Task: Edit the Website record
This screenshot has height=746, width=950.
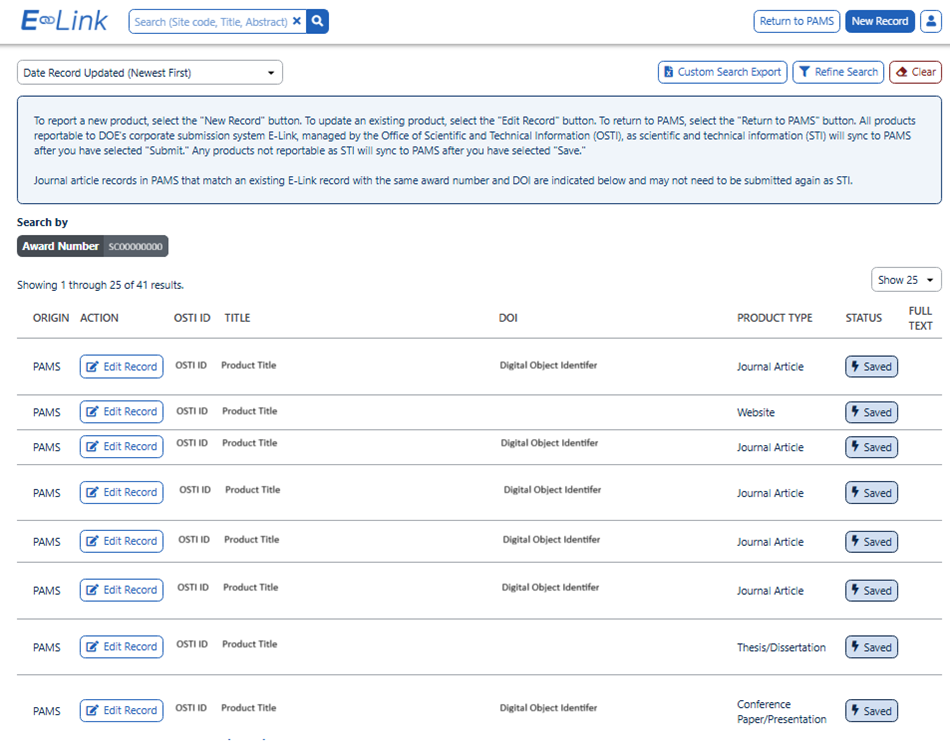Action: coord(121,412)
